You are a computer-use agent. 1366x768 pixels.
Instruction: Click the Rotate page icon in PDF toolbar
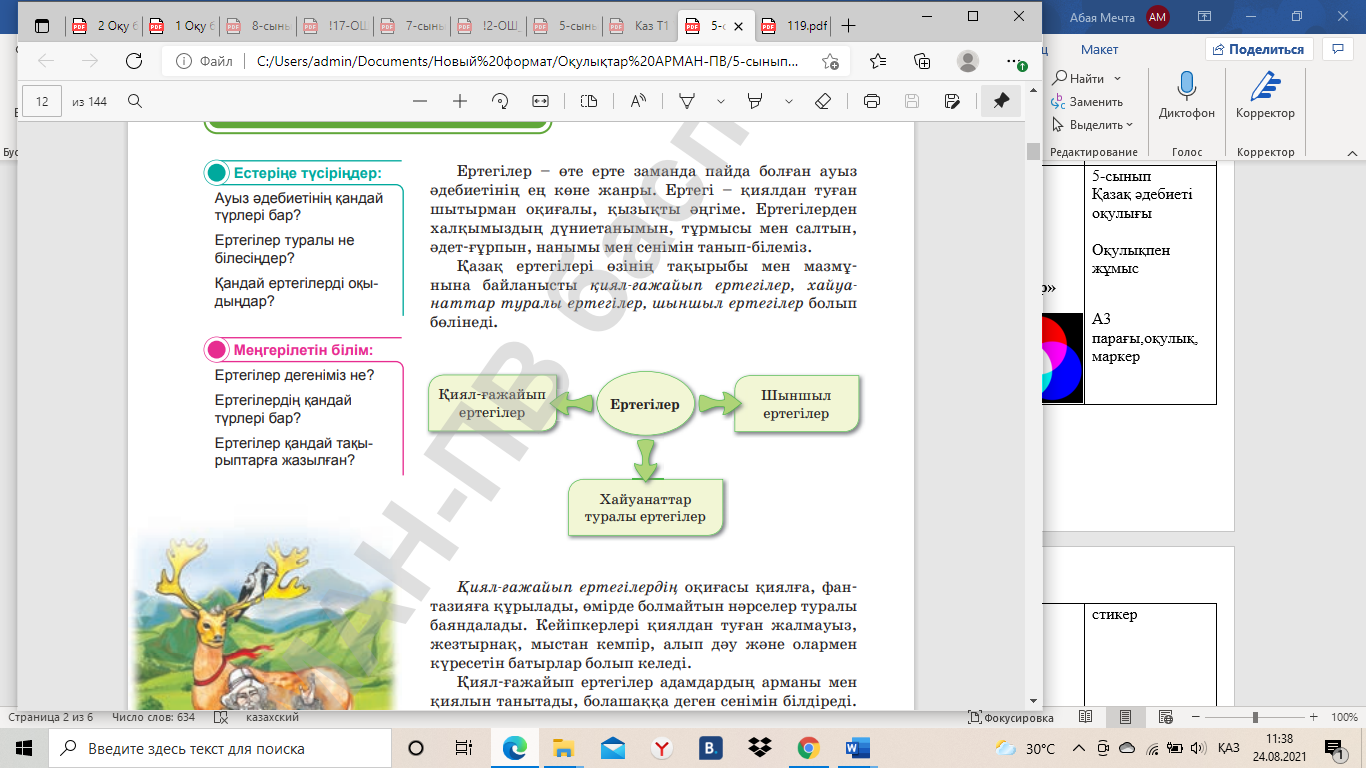click(x=500, y=101)
